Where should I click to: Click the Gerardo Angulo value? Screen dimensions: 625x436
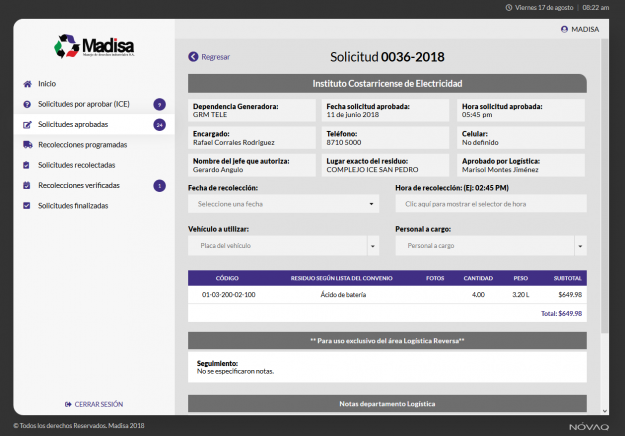pos(218,170)
